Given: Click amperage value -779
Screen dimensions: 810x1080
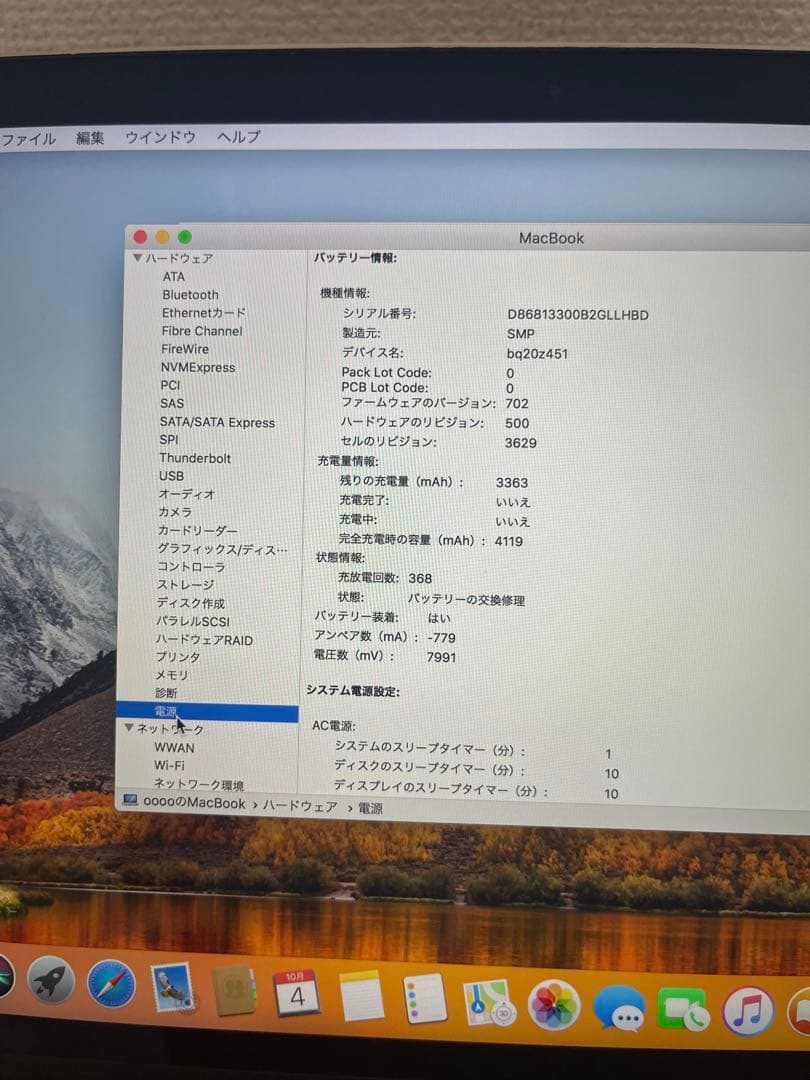Looking at the screenshot, I should tap(441, 638).
